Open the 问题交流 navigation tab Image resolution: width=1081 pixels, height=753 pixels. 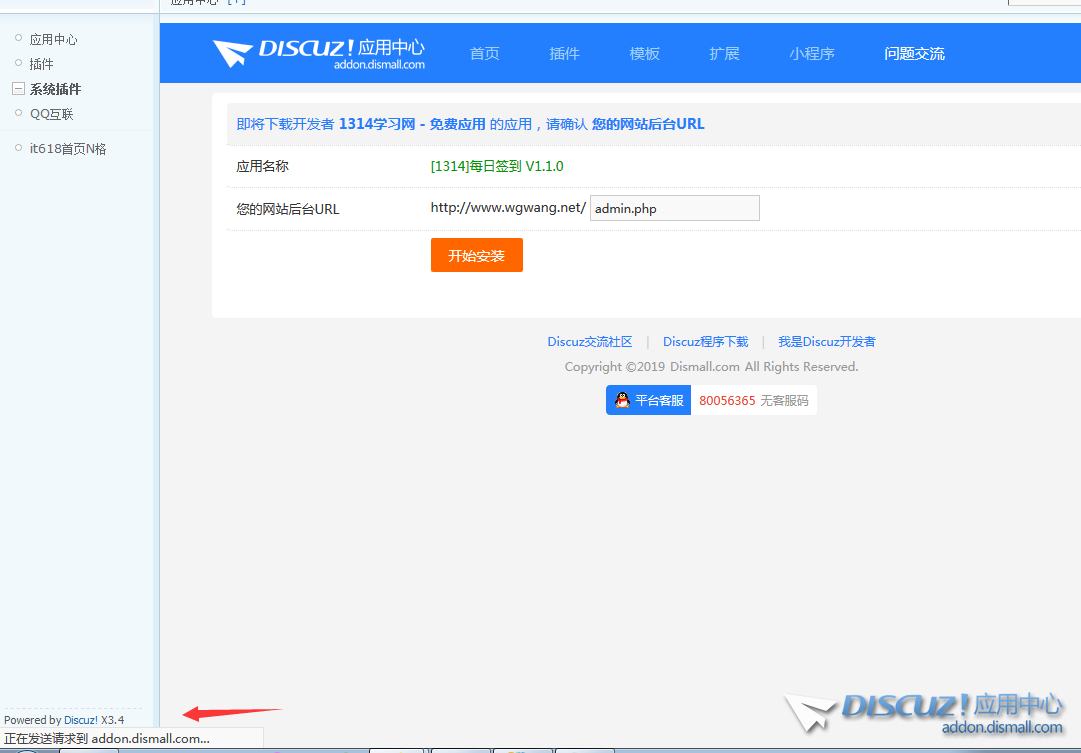click(914, 54)
